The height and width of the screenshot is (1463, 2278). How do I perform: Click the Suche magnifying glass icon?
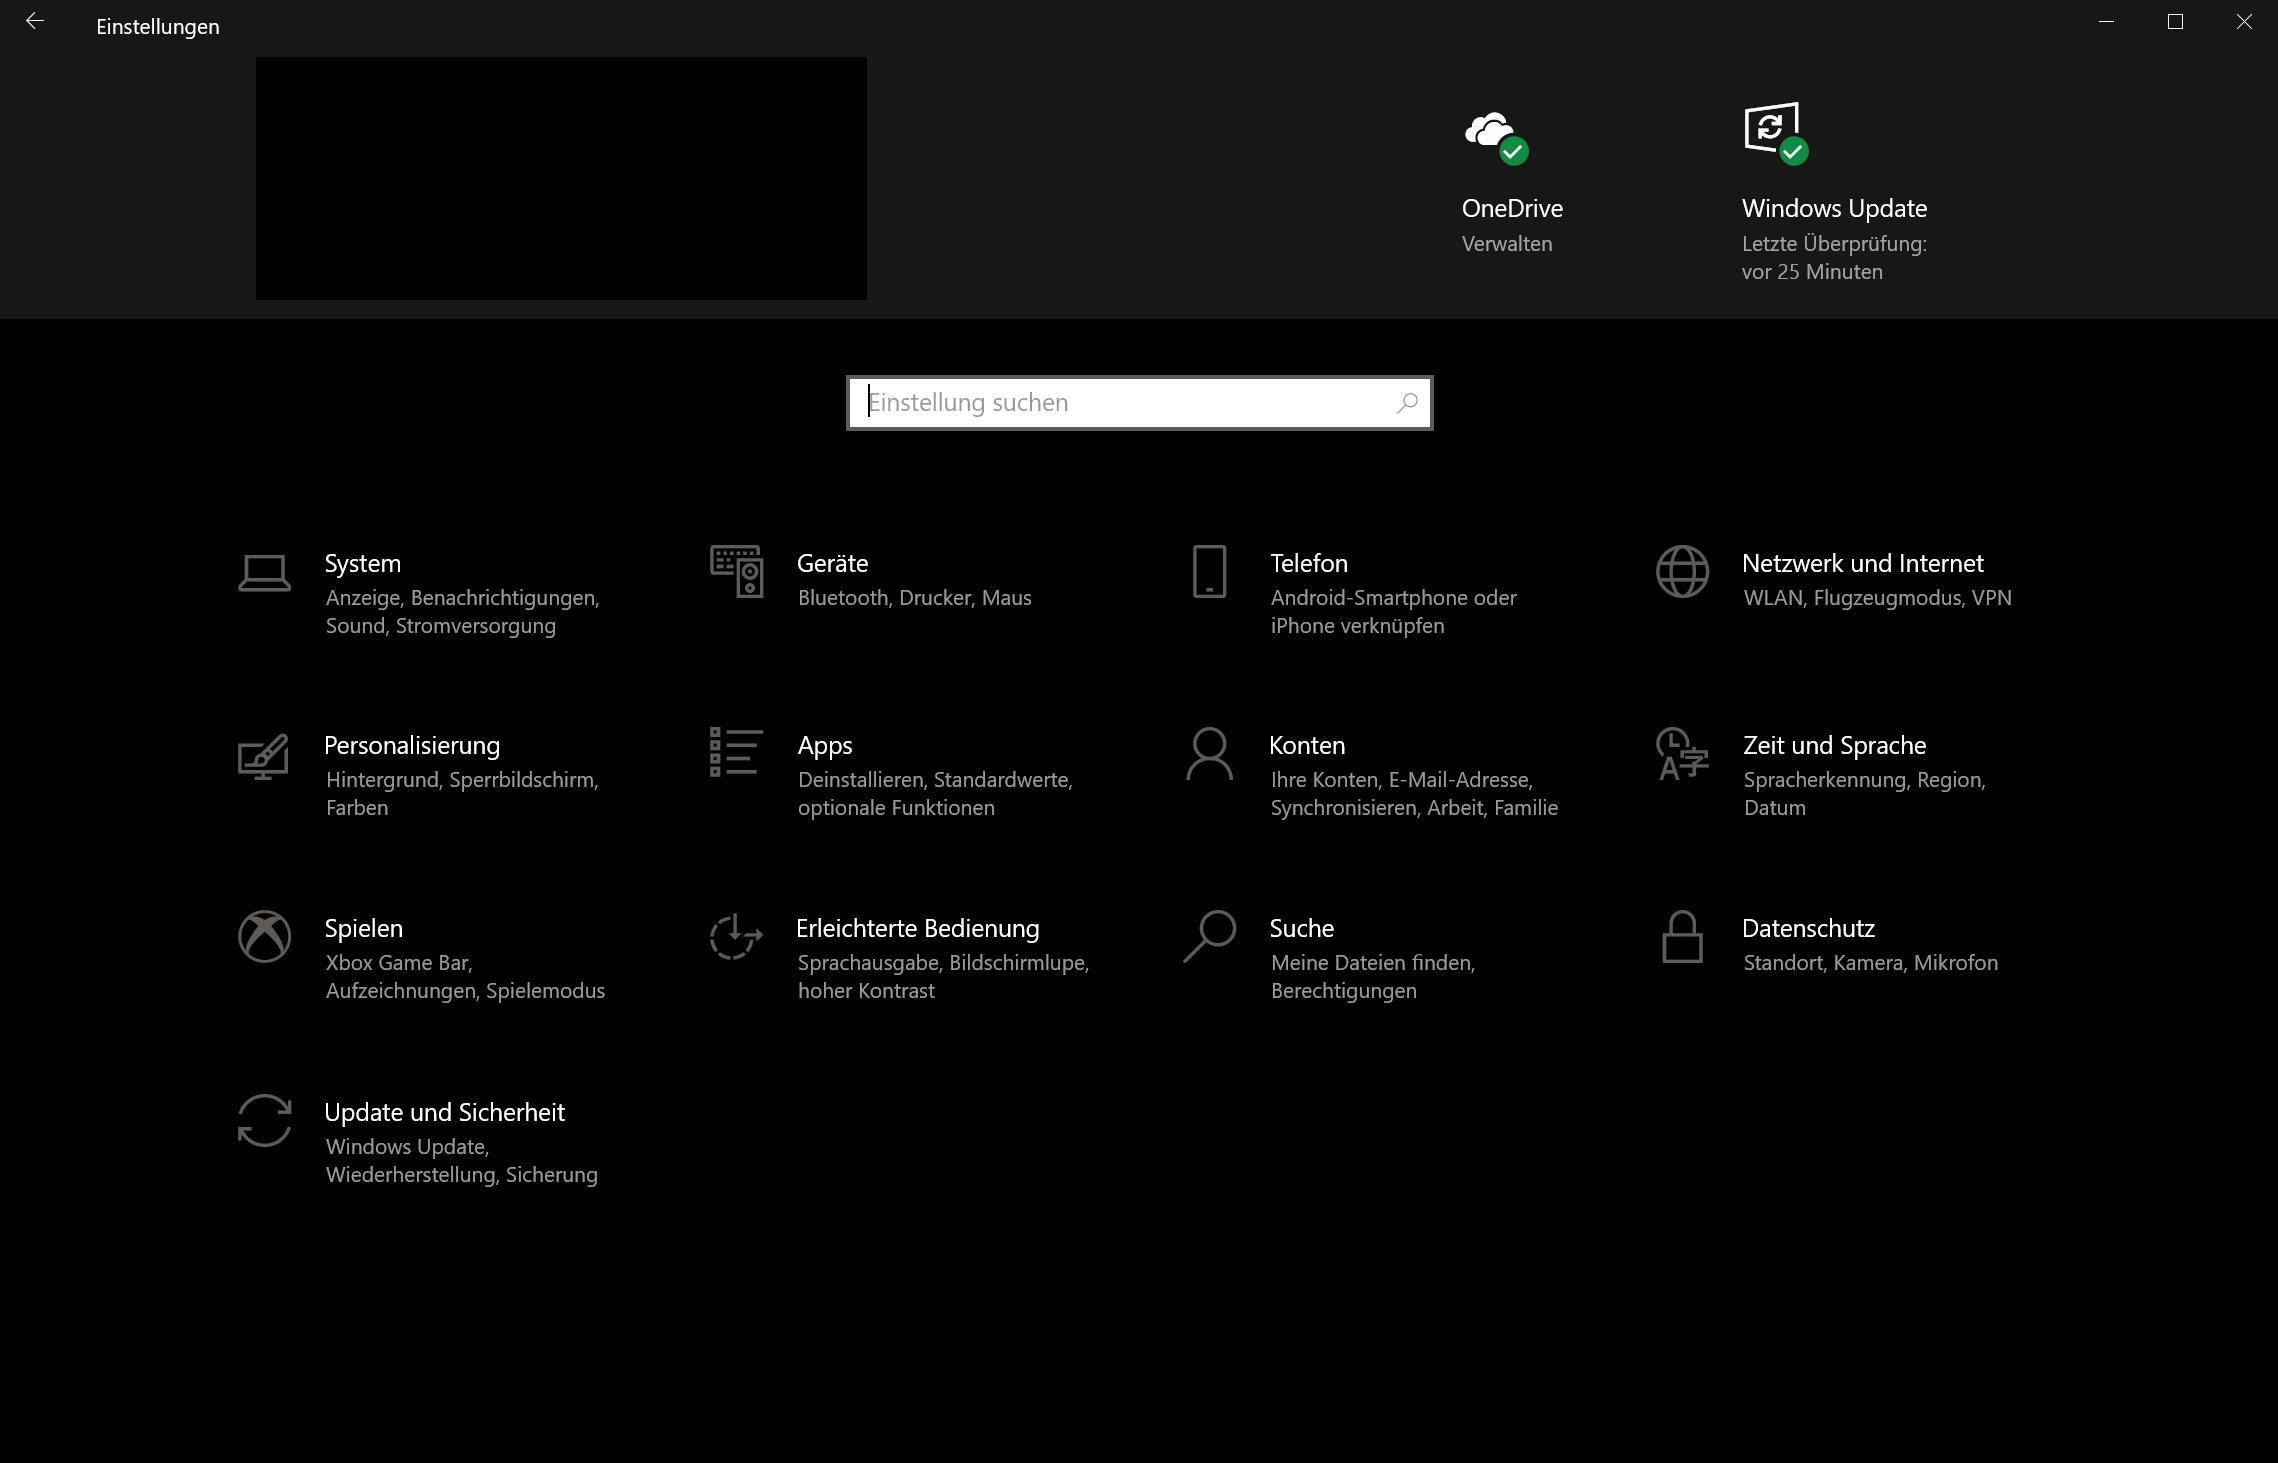[1209, 936]
